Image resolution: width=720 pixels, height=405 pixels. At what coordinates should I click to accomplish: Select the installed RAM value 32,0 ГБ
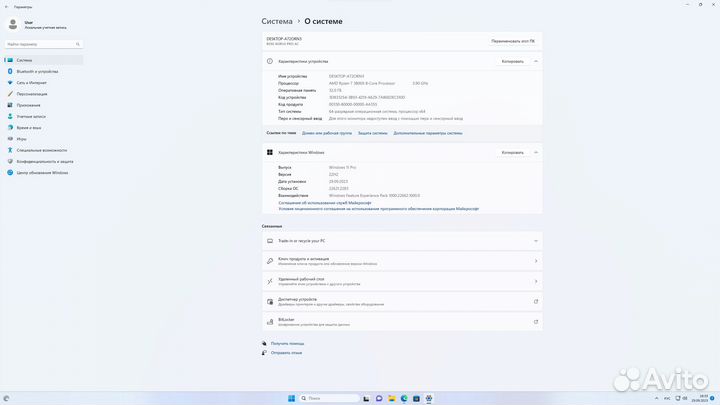(335, 90)
